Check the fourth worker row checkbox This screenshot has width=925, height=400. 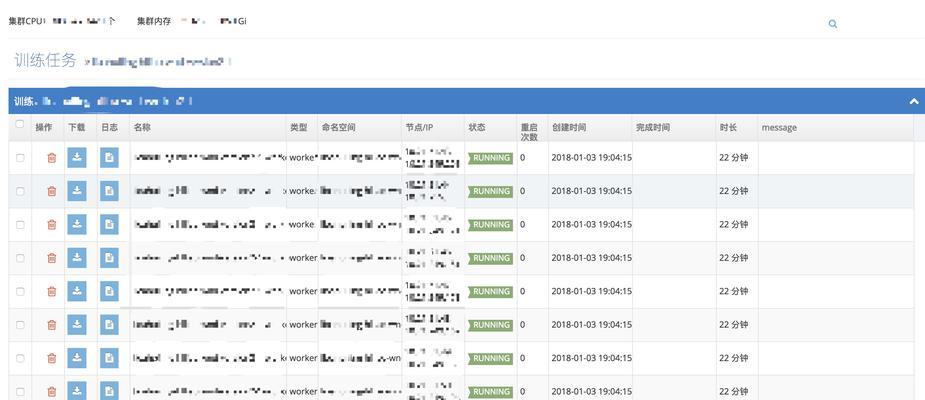20,258
